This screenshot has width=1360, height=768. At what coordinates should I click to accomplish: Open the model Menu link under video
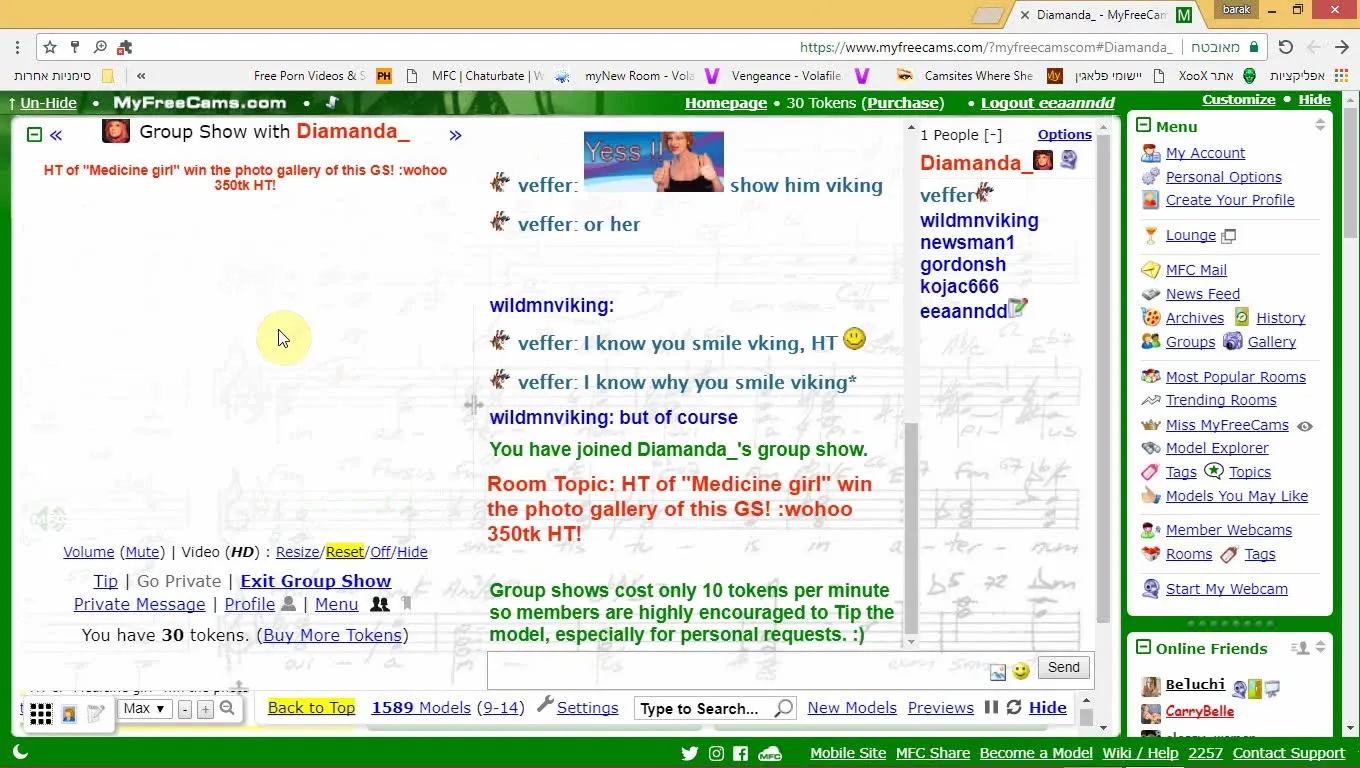tap(336, 604)
